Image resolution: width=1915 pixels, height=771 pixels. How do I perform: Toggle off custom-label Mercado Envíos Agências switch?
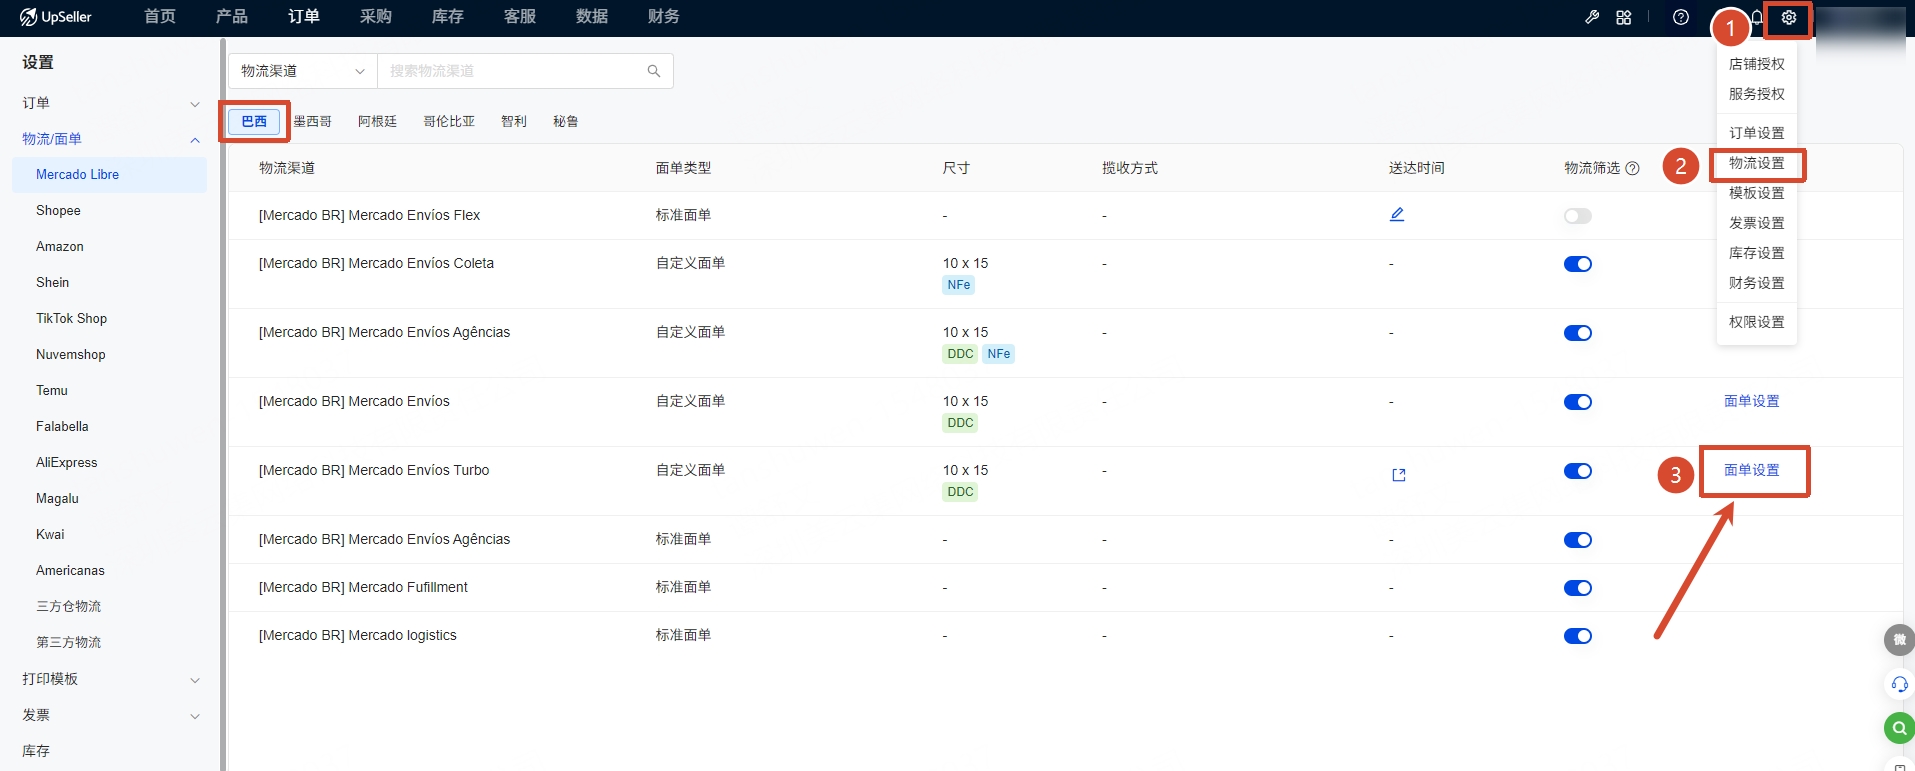(x=1578, y=333)
